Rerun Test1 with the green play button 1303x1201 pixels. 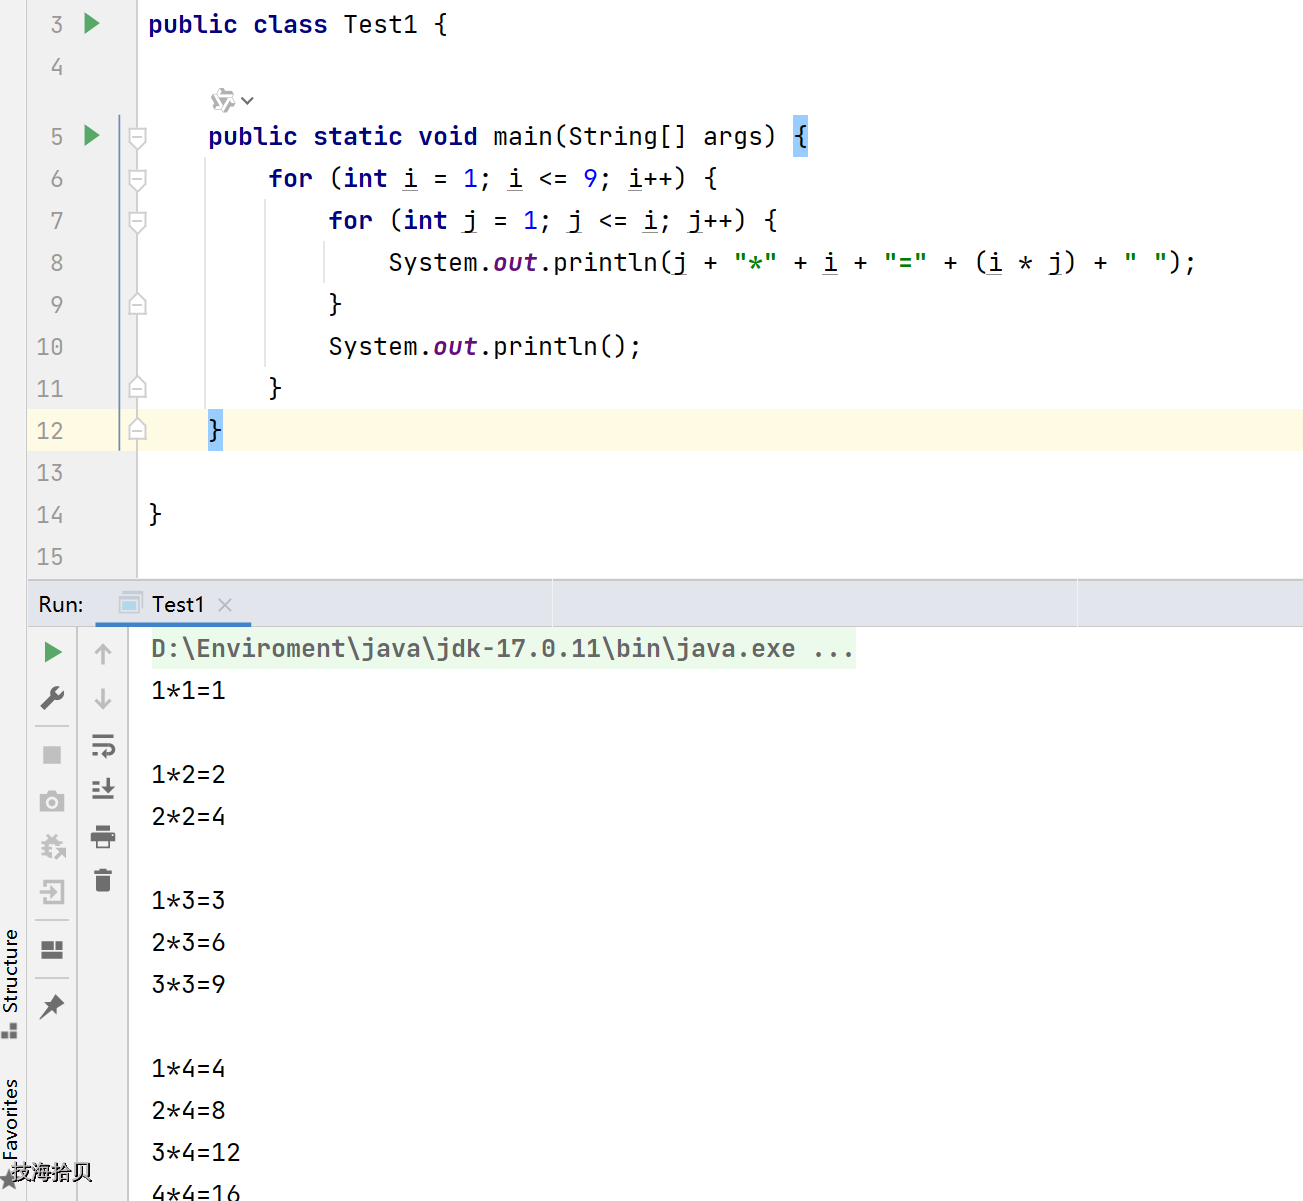pyautogui.click(x=53, y=653)
